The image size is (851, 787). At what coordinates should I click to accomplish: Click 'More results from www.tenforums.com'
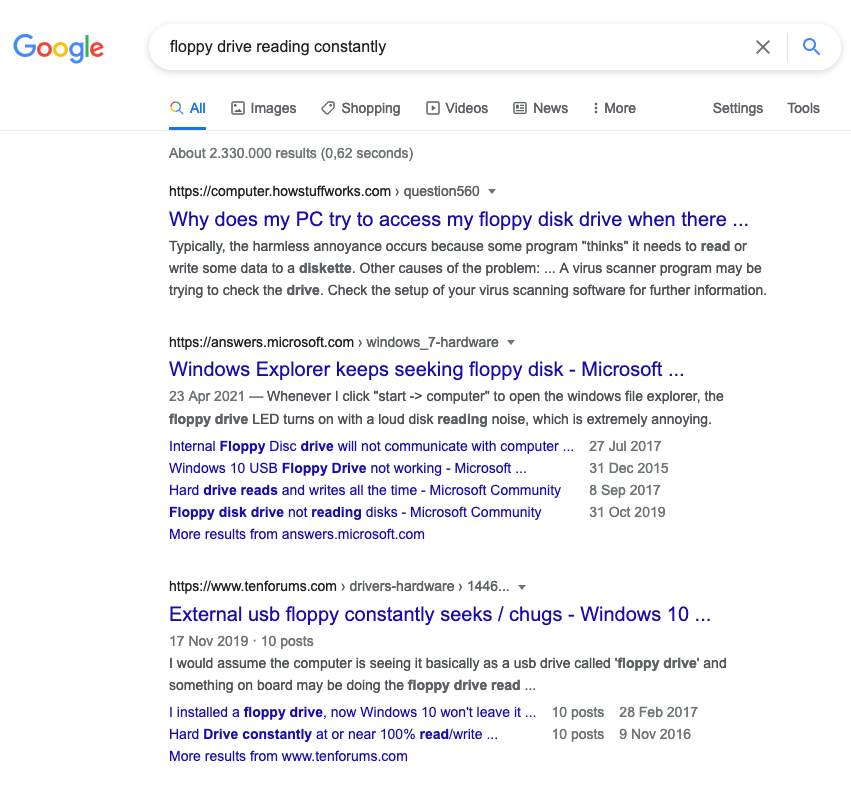[288, 756]
